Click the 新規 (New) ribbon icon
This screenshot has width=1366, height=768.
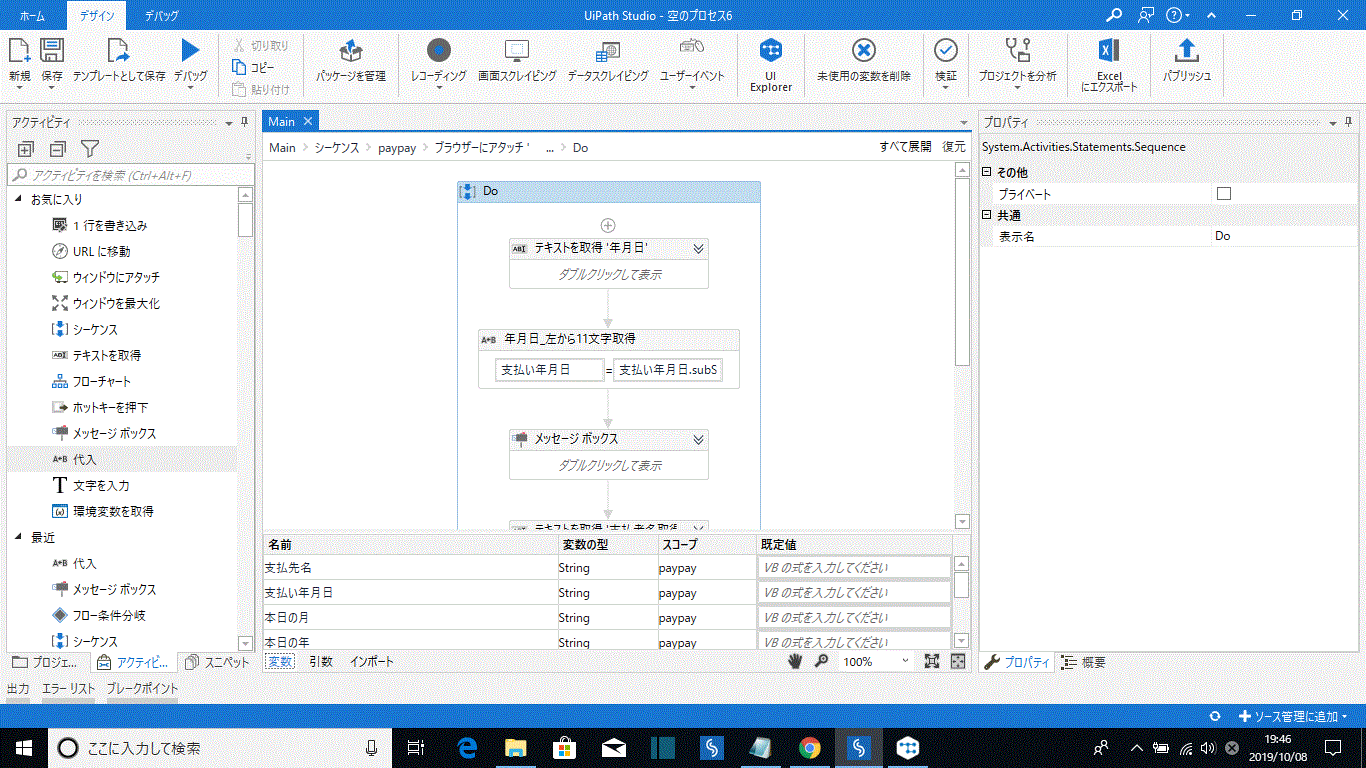20,50
